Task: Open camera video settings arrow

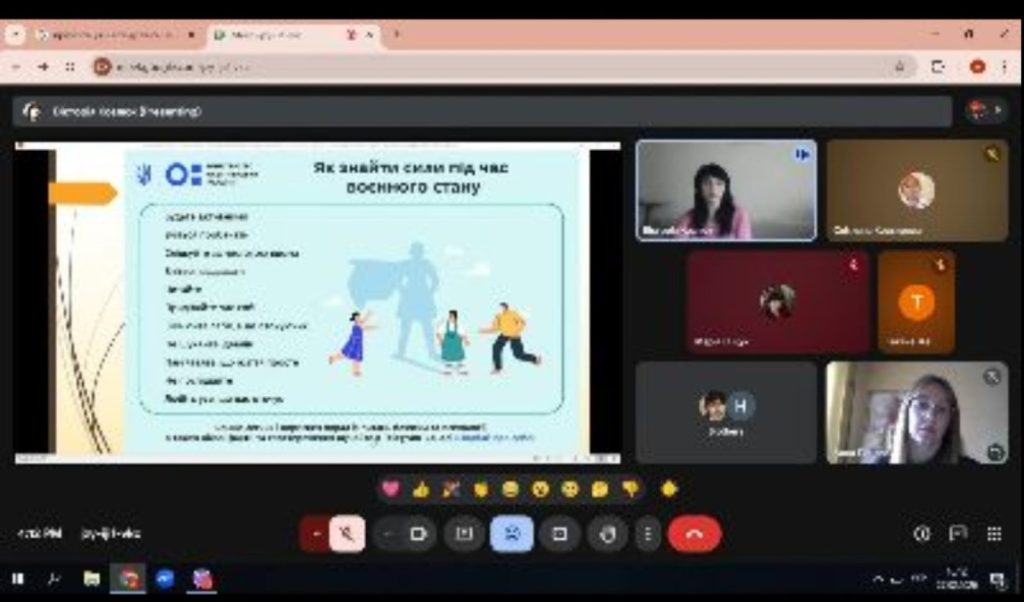Action: pos(388,534)
